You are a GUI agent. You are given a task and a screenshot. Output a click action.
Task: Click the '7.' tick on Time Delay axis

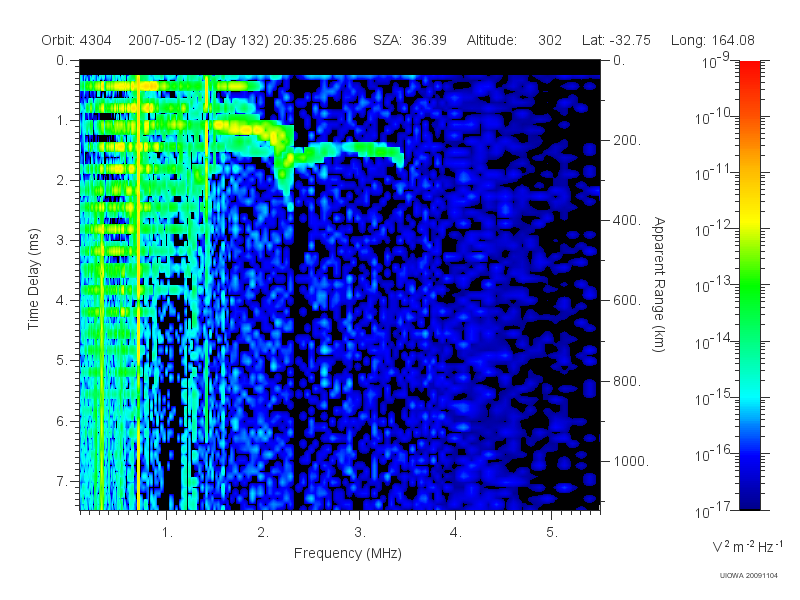click(62, 481)
